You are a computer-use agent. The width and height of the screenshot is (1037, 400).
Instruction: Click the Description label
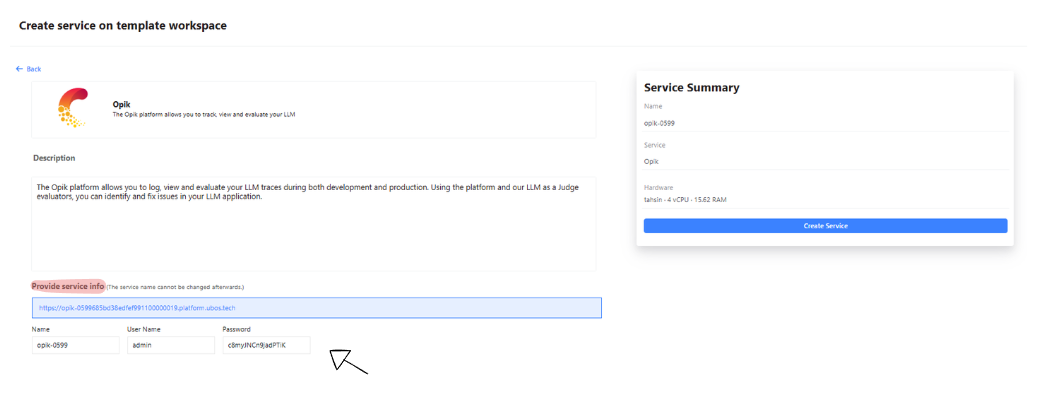(54, 158)
